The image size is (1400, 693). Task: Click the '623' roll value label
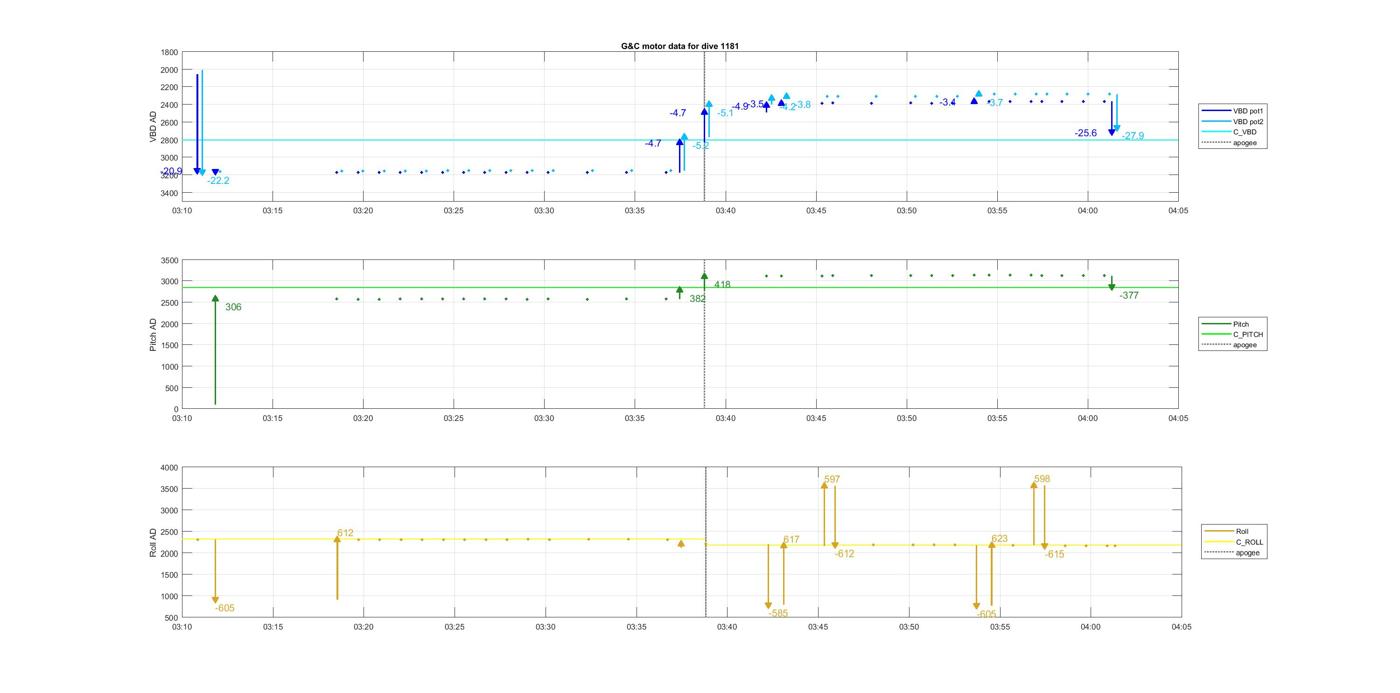[x=999, y=539]
